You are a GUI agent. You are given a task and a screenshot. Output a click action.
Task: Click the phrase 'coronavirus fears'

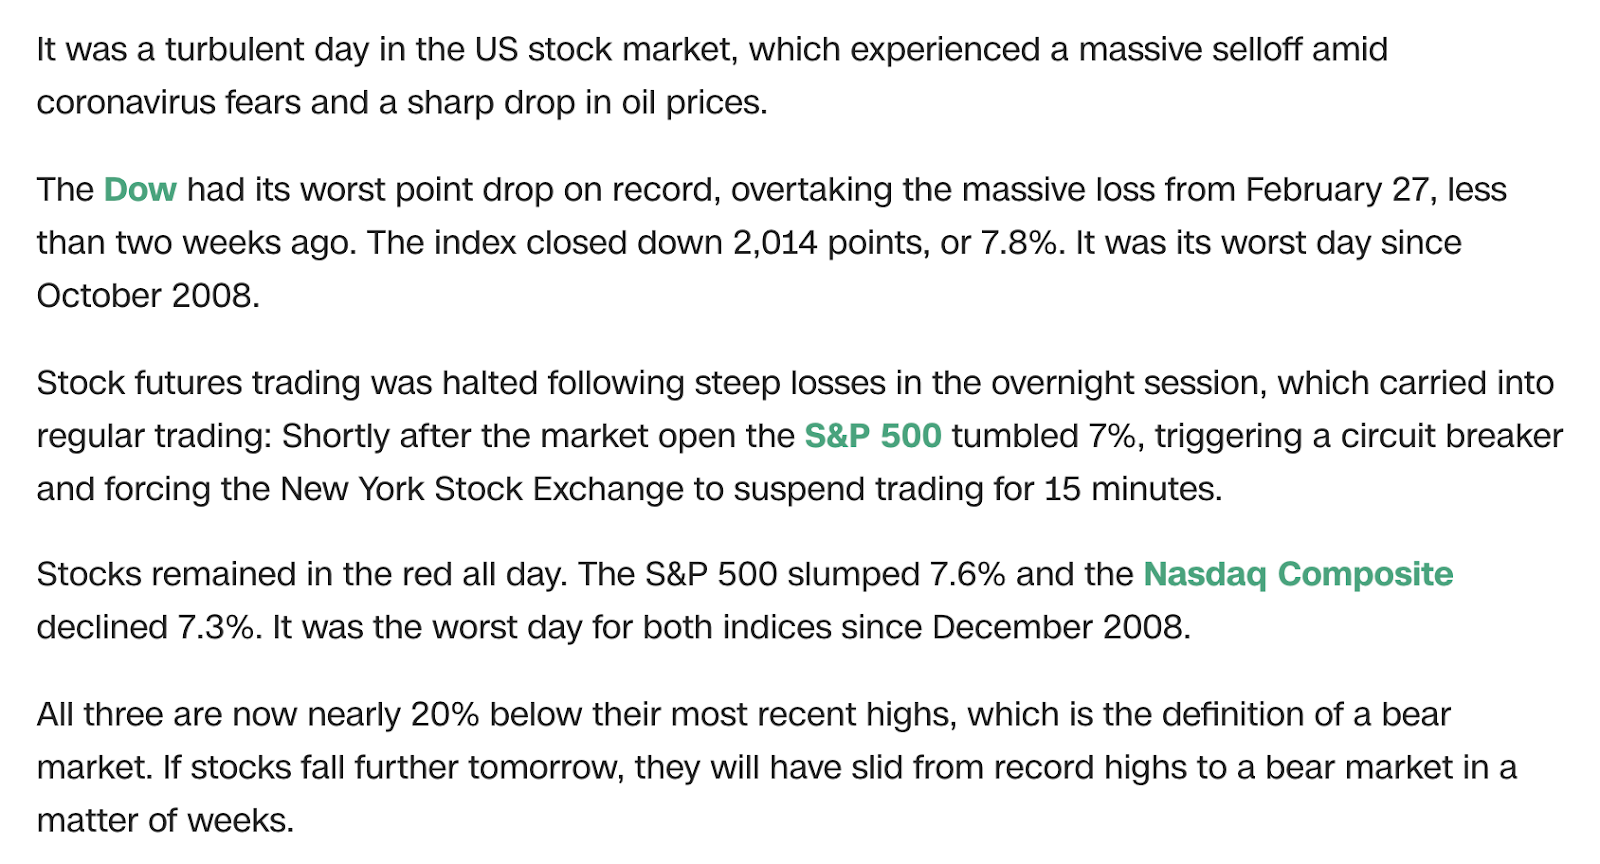click(169, 103)
